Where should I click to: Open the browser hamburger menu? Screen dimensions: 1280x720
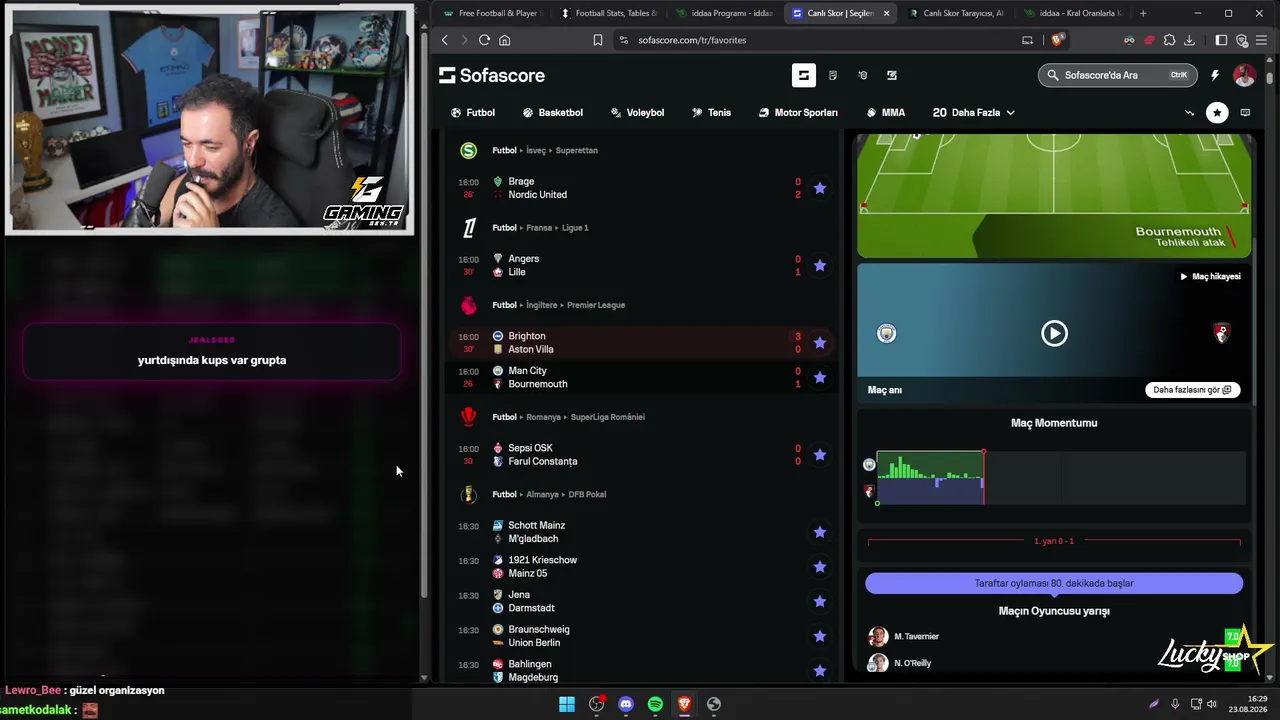(x=1263, y=40)
